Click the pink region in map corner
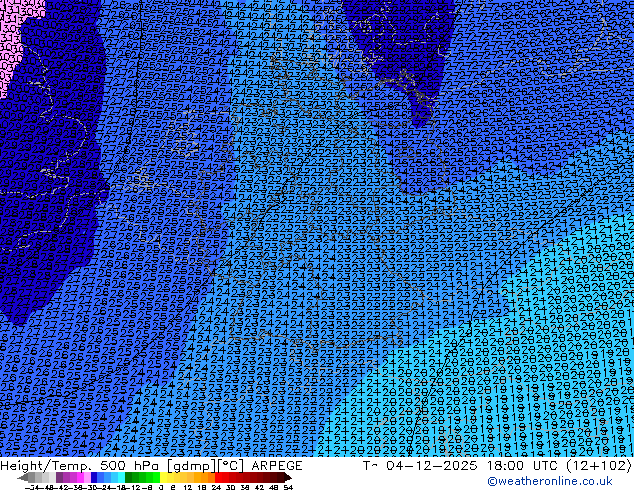 [9, 36]
